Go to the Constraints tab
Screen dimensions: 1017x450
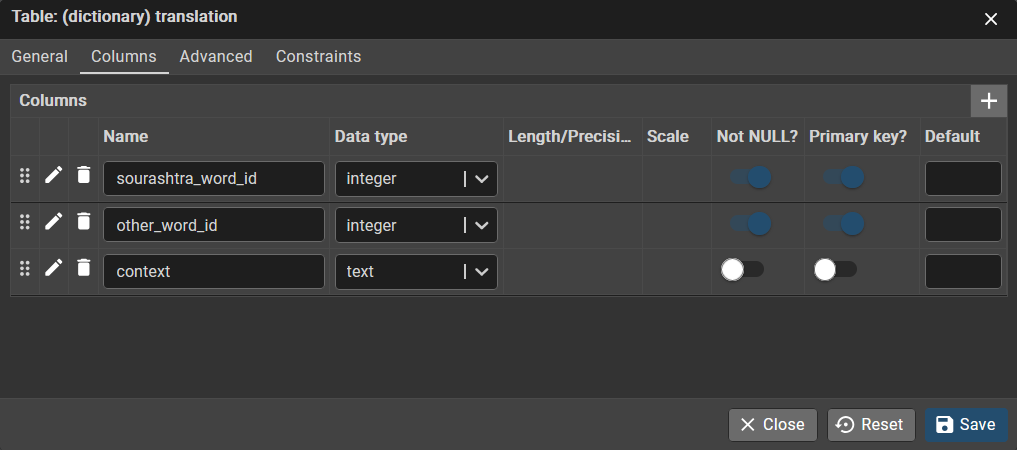(x=318, y=56)
